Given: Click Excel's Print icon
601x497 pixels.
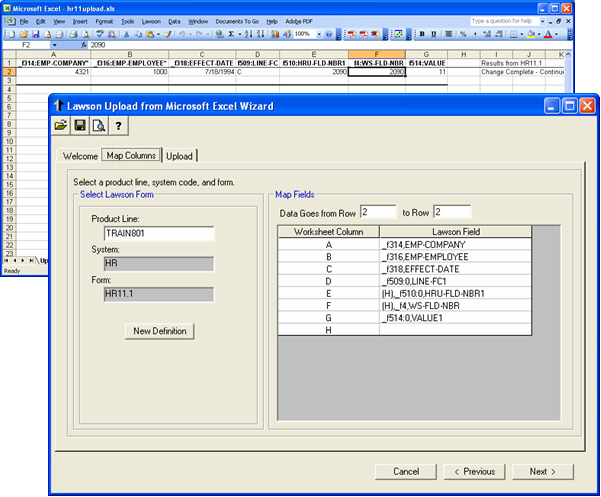Looking at the screenshot, I should click(x=73, y=34).
